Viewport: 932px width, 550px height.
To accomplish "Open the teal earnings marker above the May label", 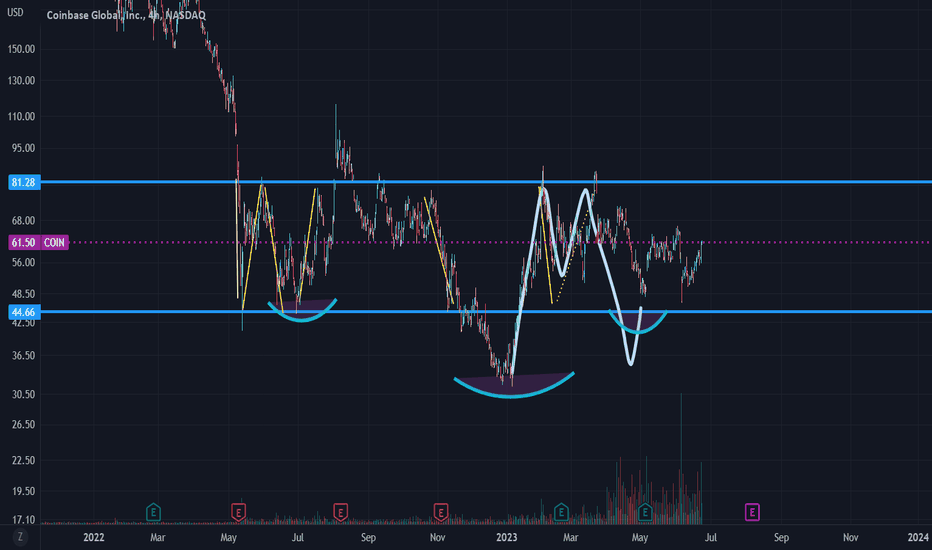I will click(646, 512).
